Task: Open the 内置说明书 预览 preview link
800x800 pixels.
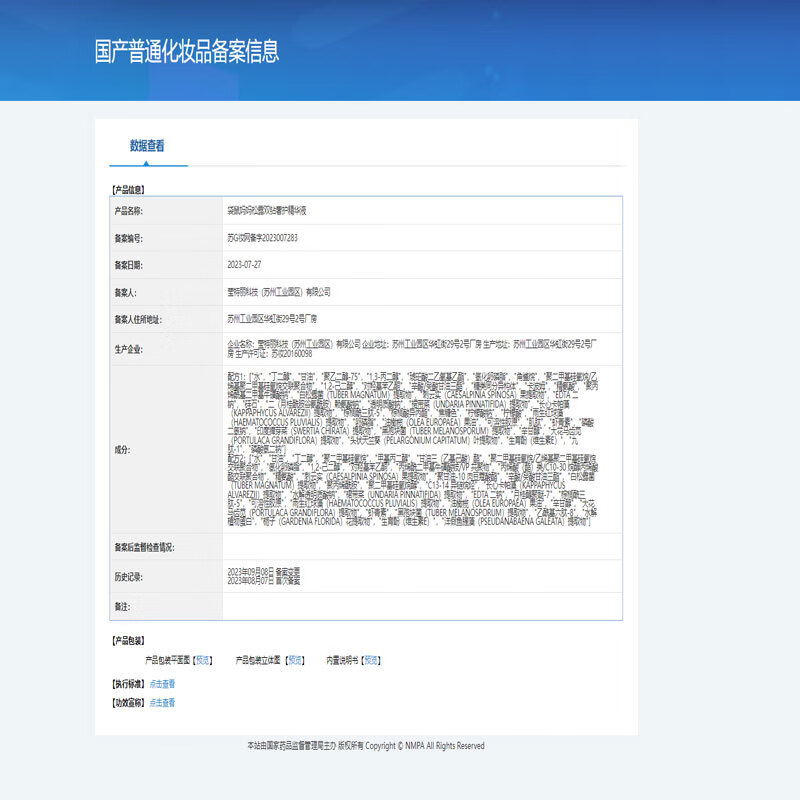Action: coord(367,658)
